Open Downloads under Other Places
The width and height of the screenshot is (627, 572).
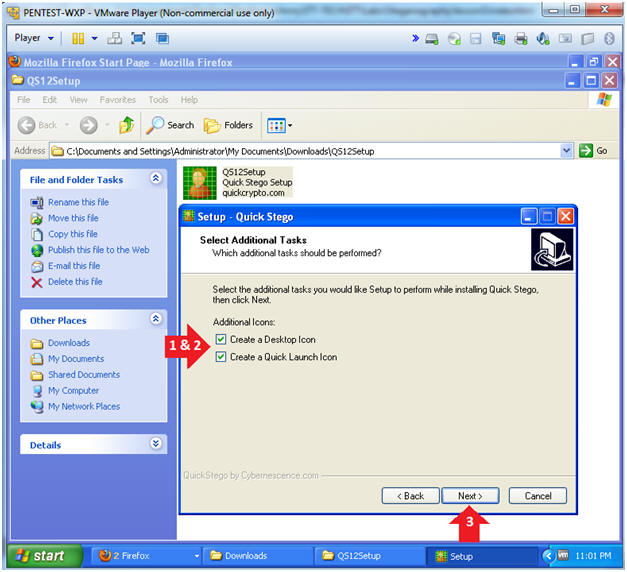coord(69,343)
